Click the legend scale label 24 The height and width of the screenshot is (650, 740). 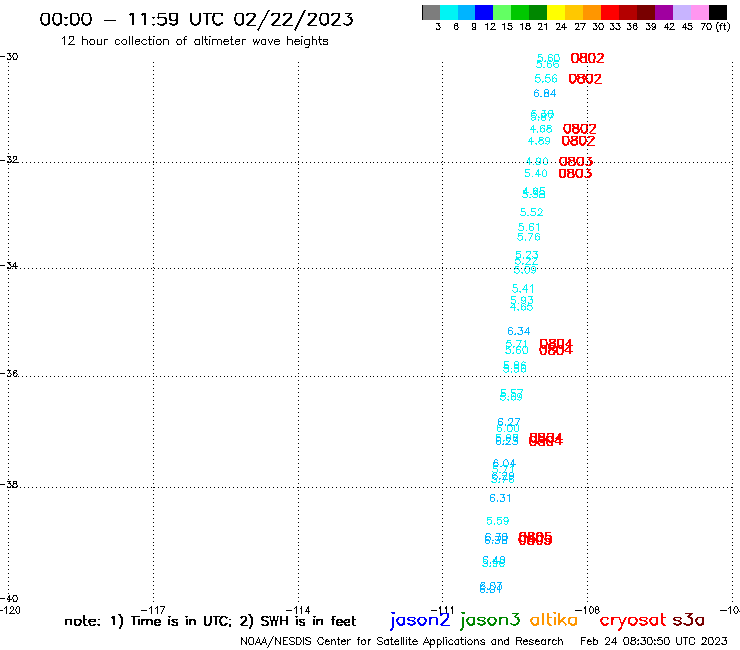(x=561, y=27)
